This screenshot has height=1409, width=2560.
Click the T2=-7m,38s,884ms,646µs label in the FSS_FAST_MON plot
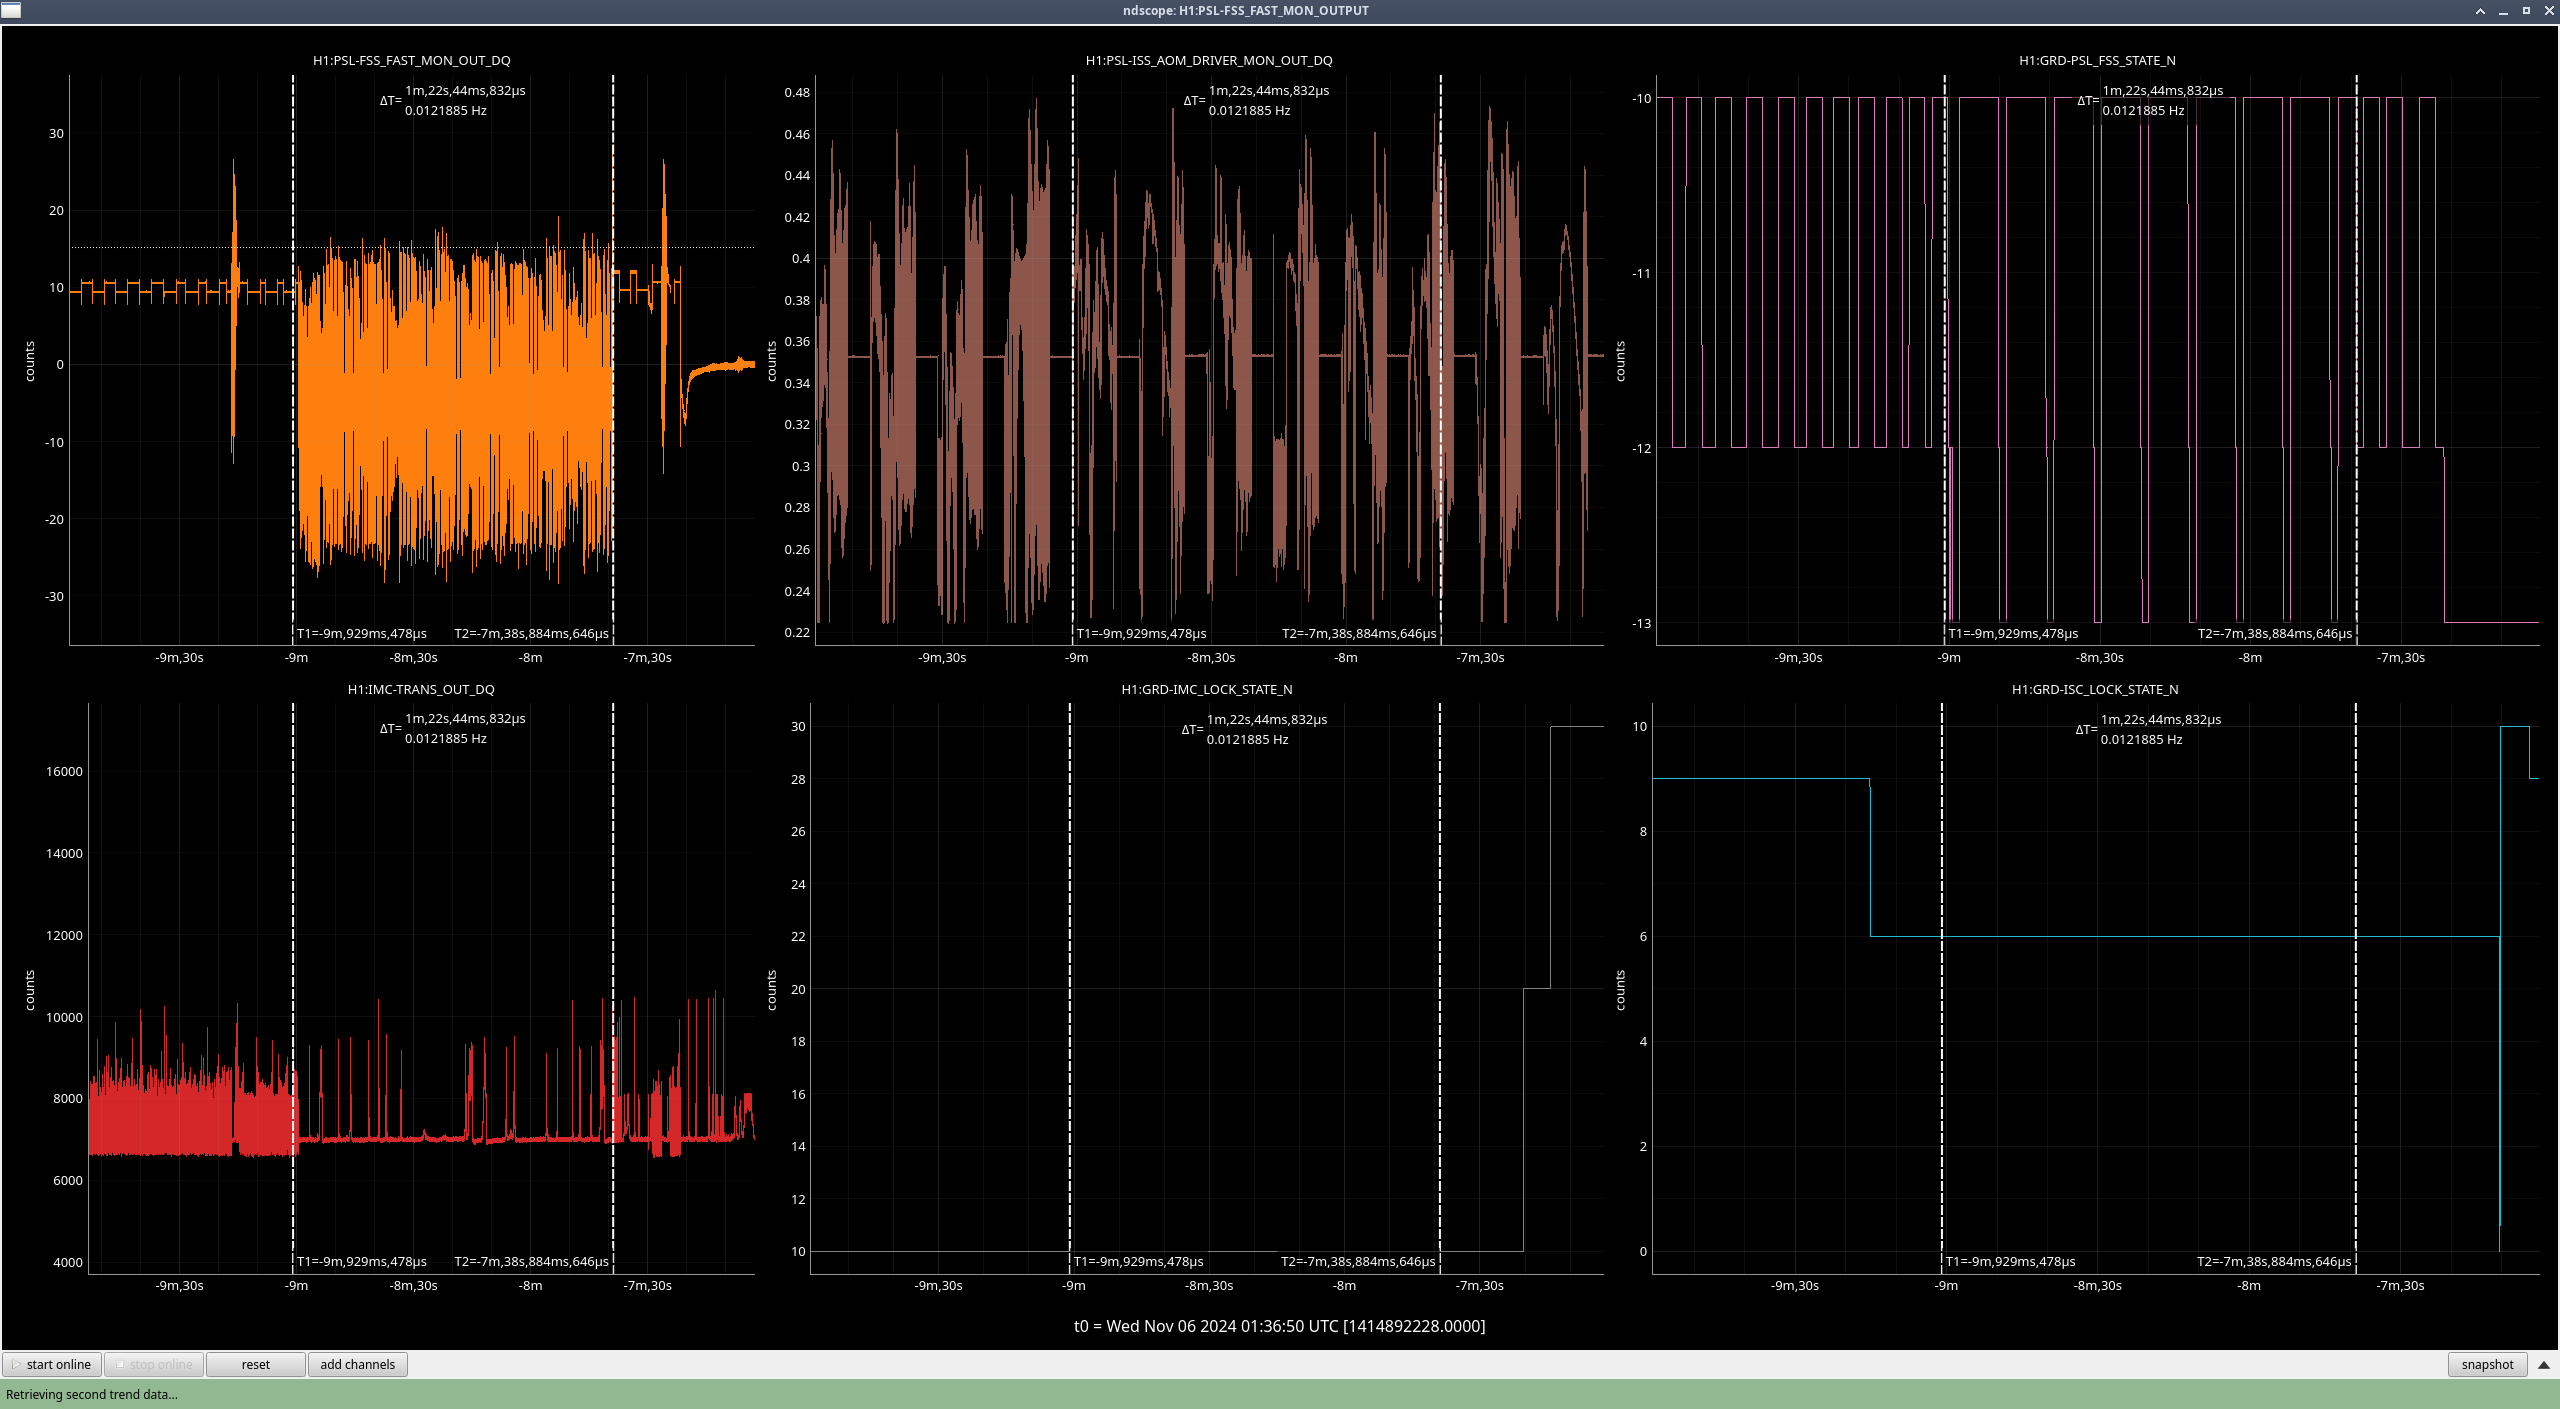(x=531, y=633)
